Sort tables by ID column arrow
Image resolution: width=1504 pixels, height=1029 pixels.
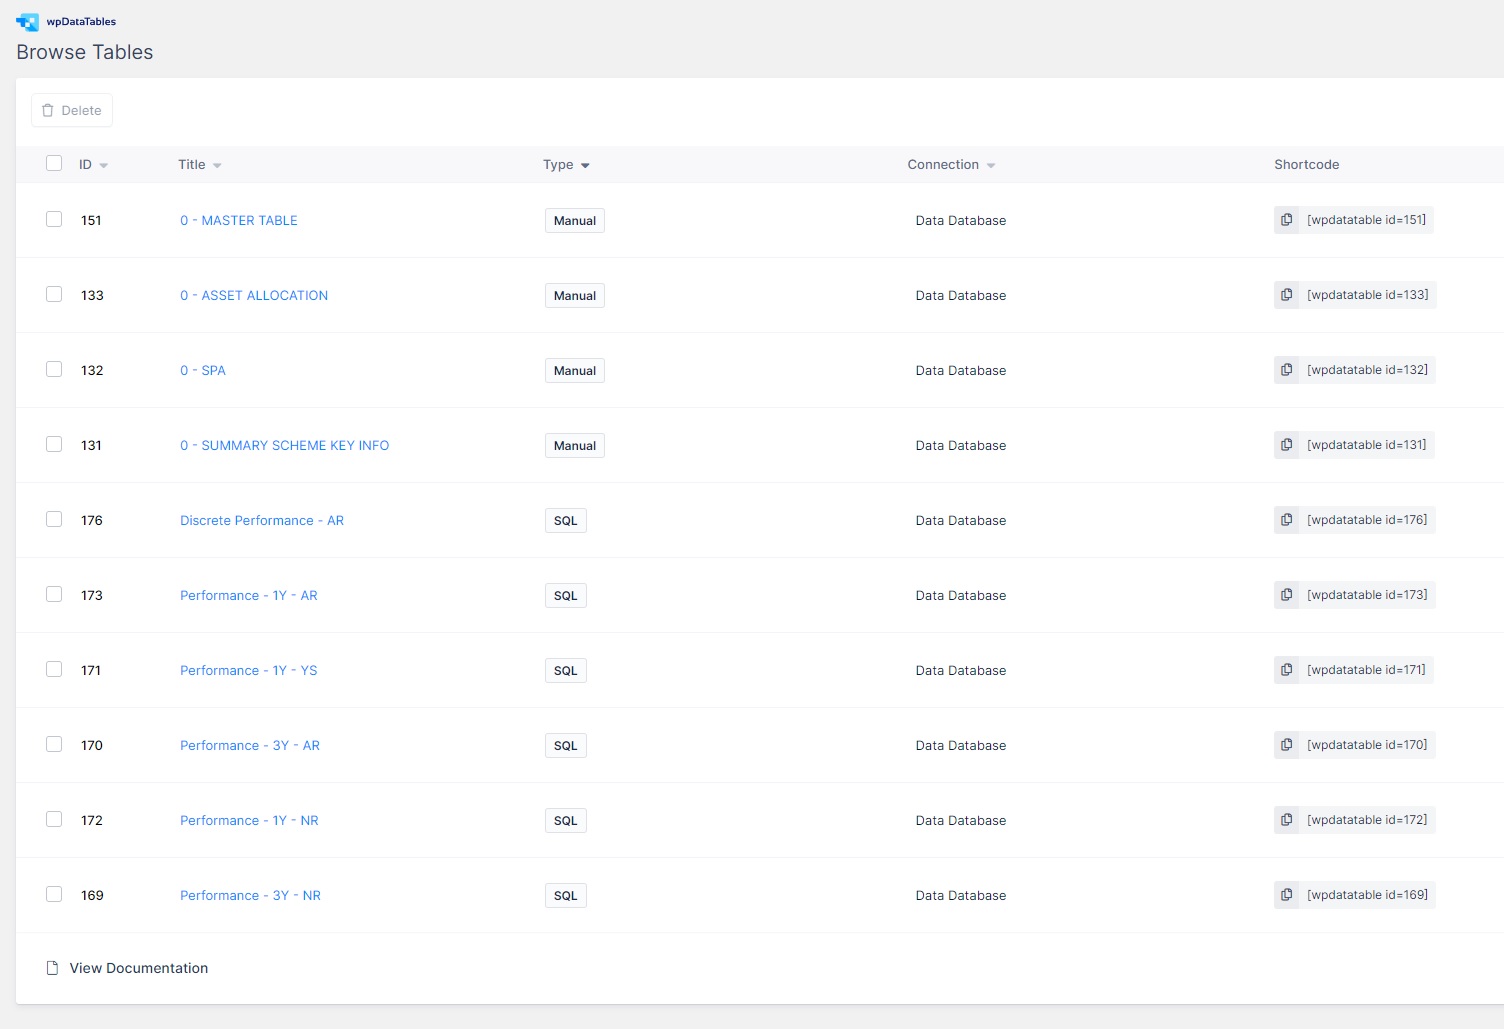tap(104, 165)
